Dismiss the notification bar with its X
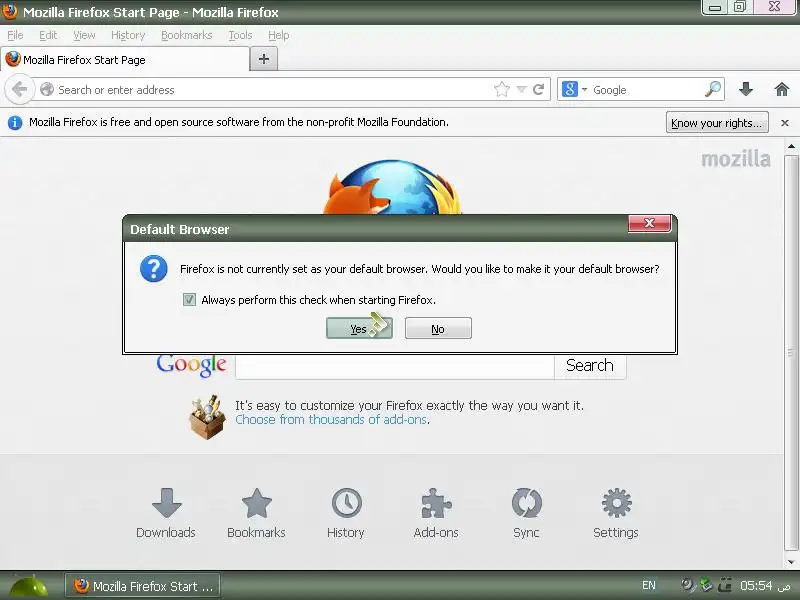This screenshot has height=600, width=800. click(785, 123)
